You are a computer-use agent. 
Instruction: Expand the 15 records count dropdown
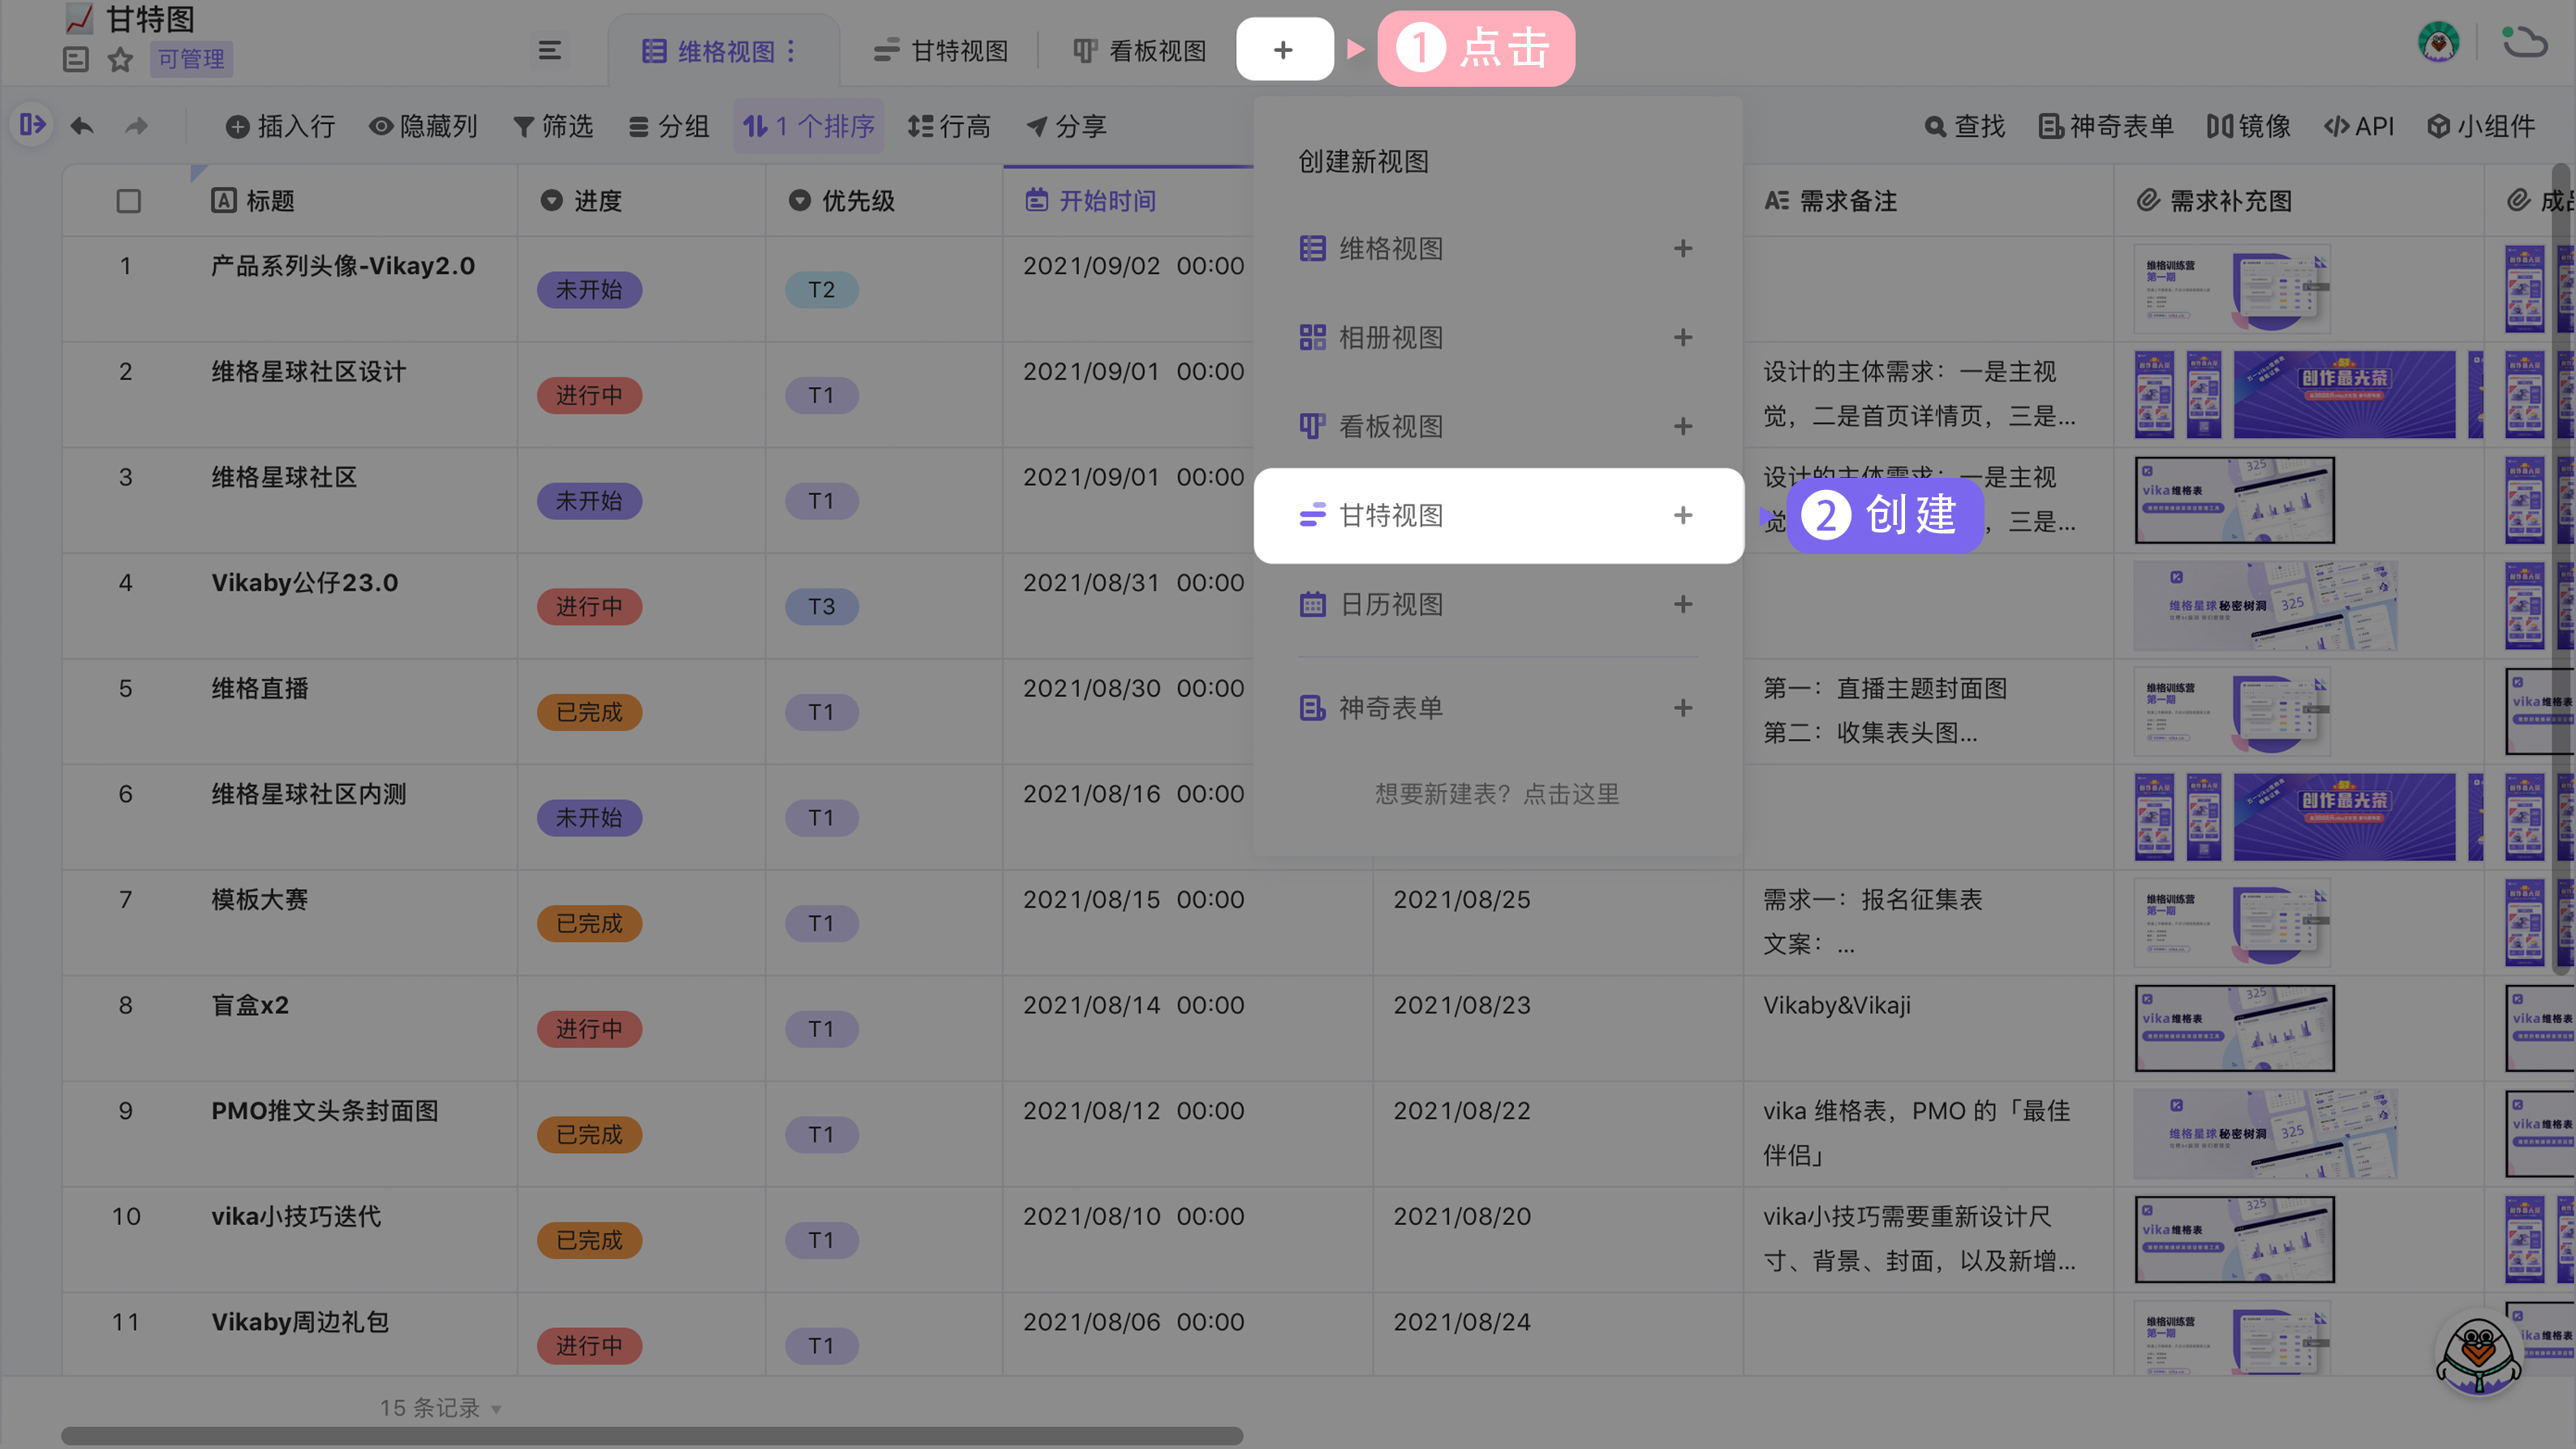point(440,1408)
